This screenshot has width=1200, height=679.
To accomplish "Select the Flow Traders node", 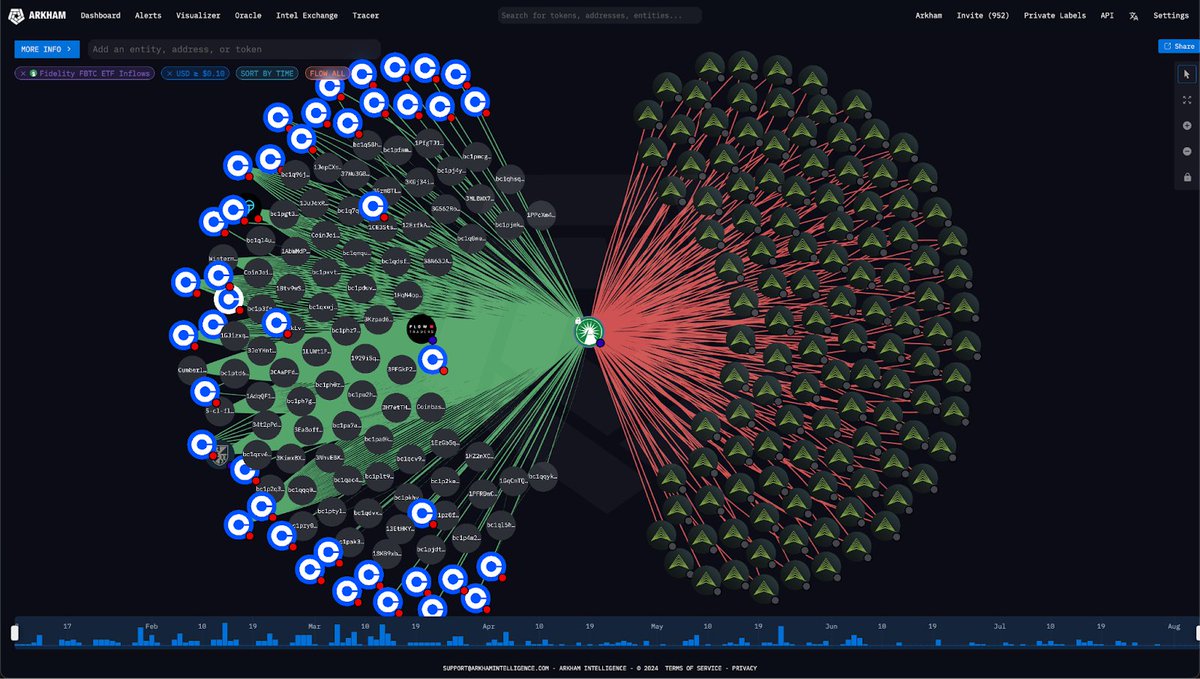I will click(x=421, y=328).
